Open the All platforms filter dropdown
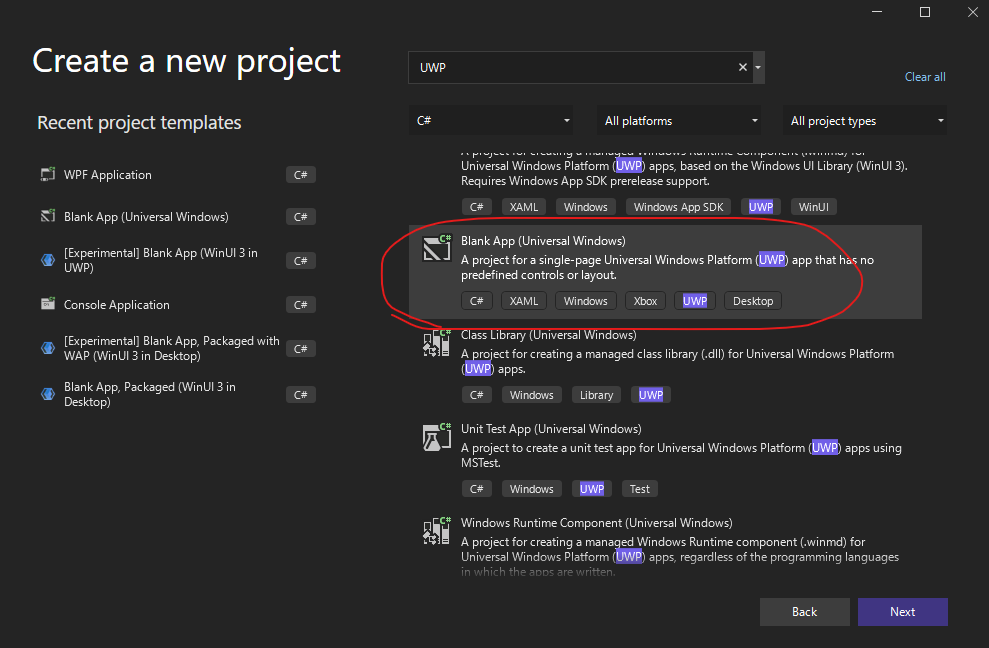This screenshot has height=648, width=989. coord(679,120)
